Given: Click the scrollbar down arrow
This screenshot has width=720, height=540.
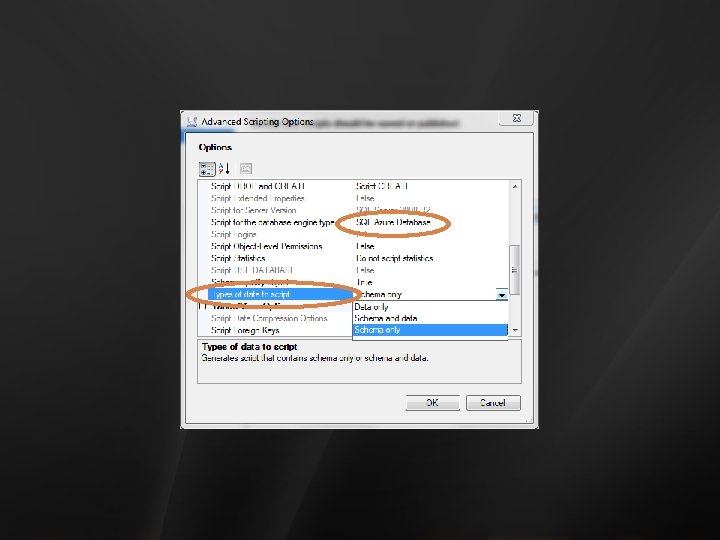Looking at the screenshot, I should tap(515, 330).
